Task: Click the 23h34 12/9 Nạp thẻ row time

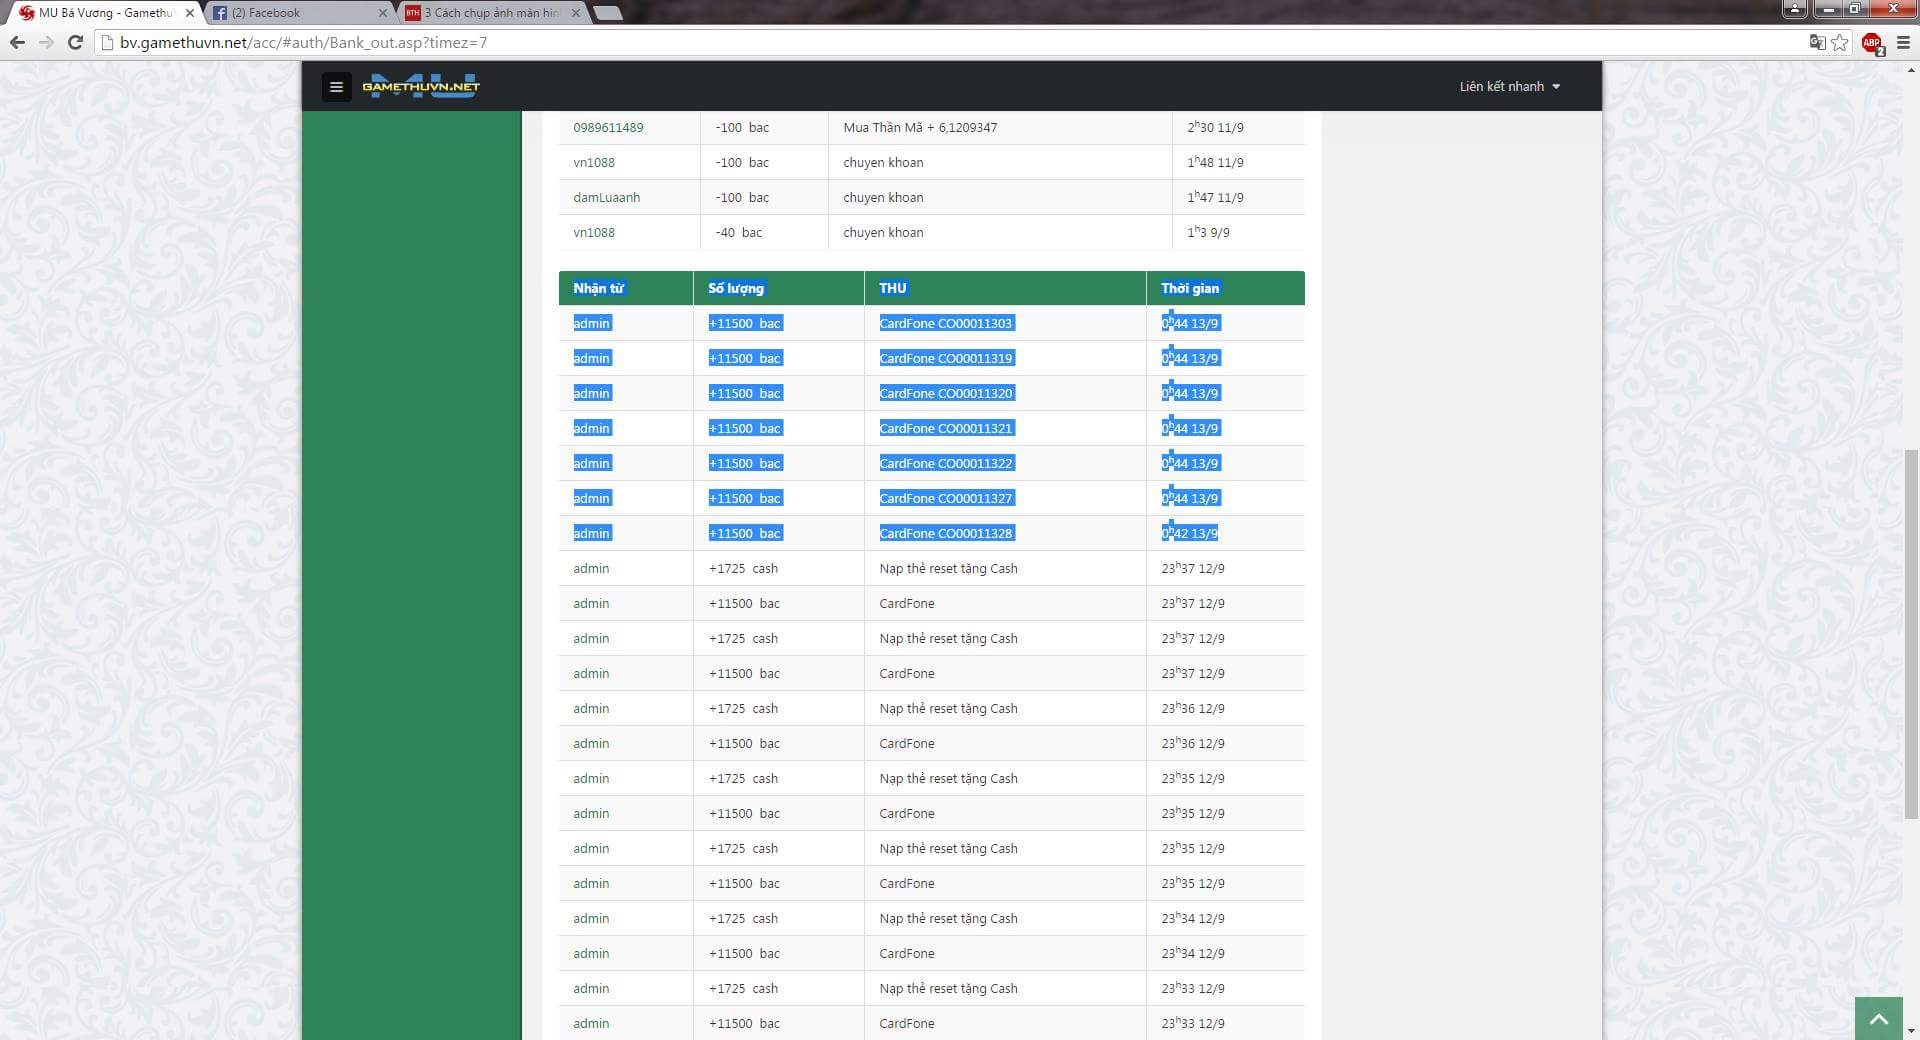Action: click(1193, 918)
